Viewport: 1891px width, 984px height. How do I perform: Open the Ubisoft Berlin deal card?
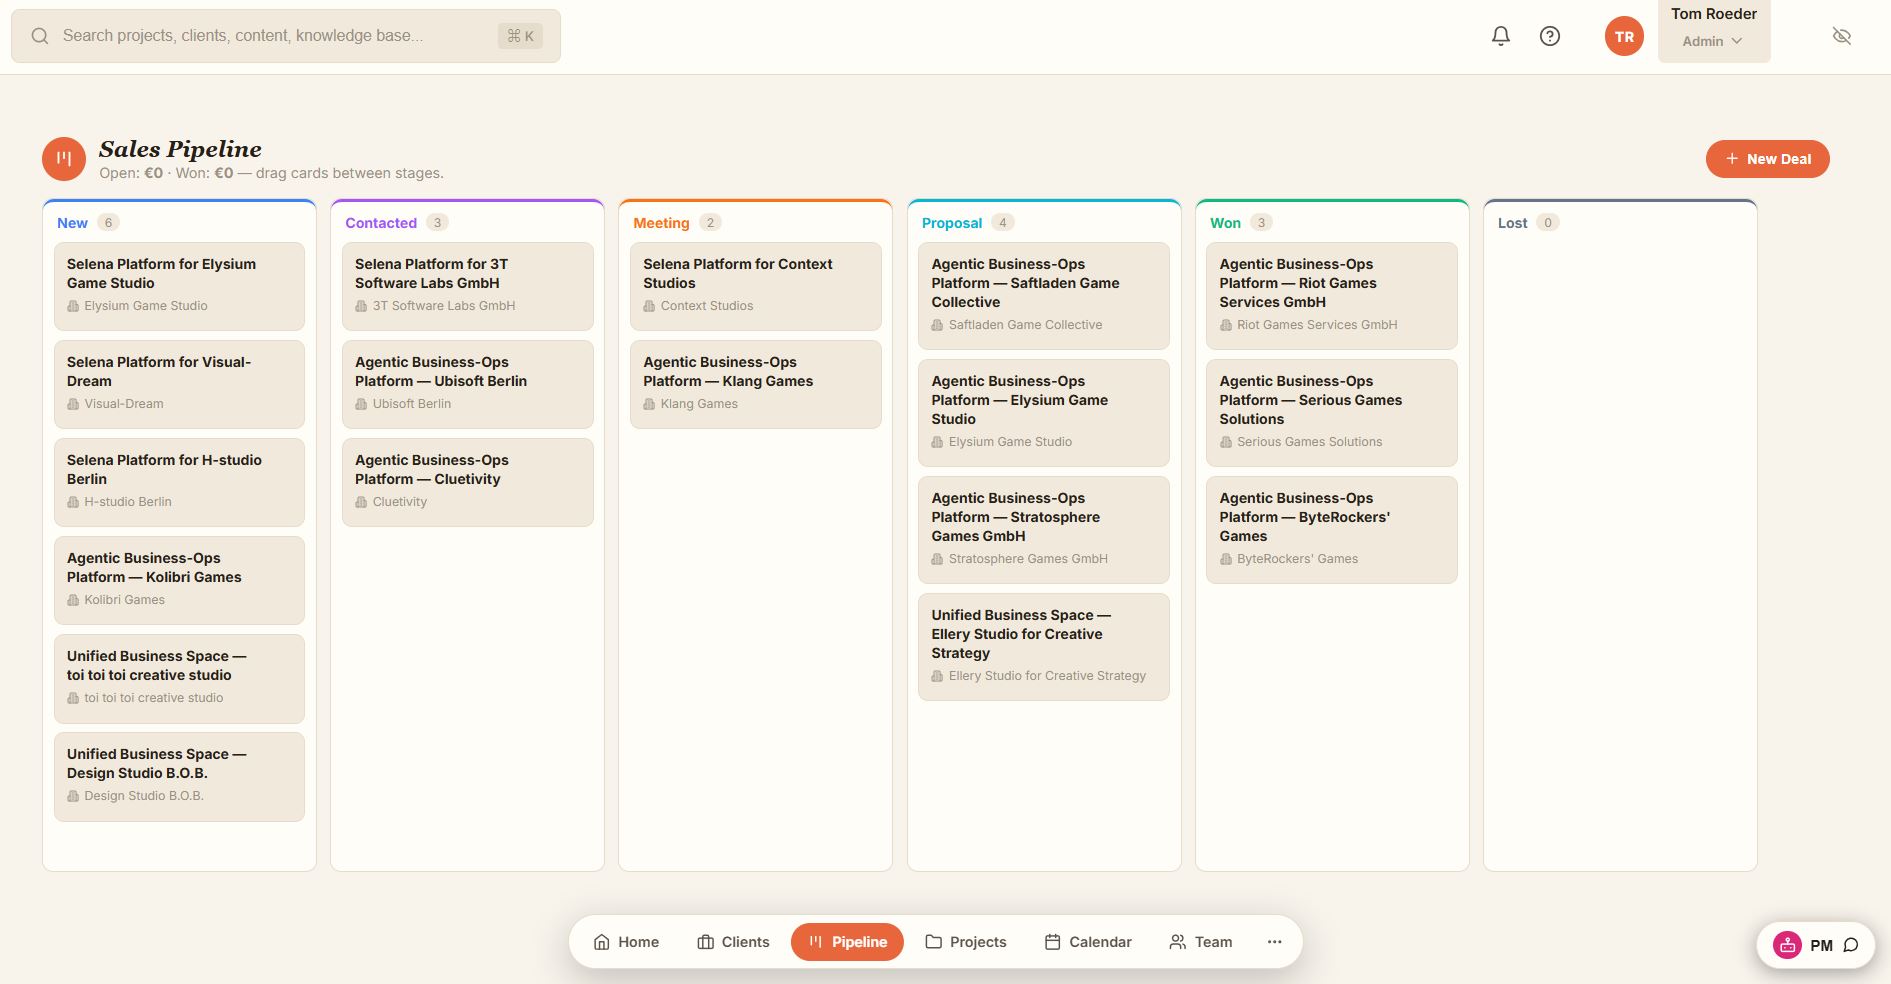467,384
